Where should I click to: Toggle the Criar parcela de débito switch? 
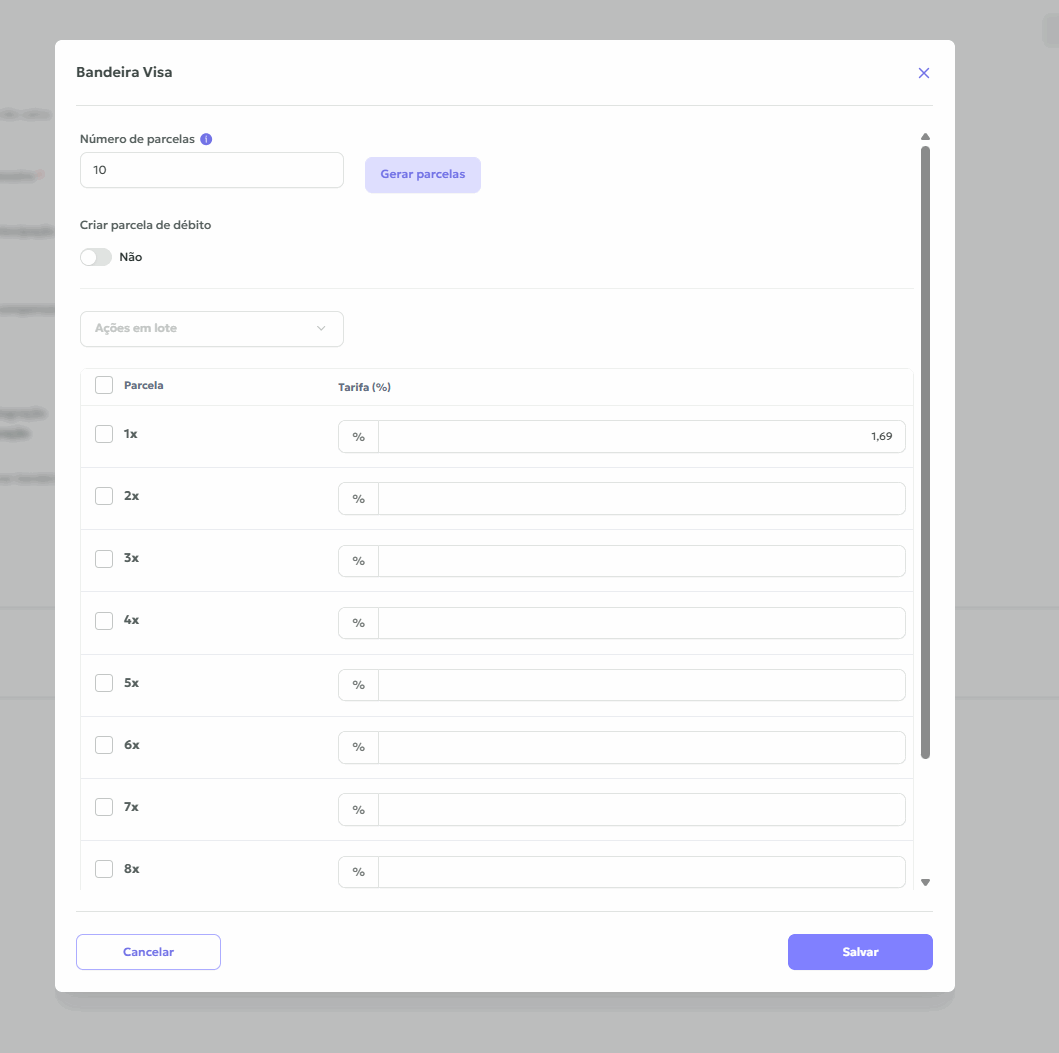pyautogui.click(x=96, y=257)
